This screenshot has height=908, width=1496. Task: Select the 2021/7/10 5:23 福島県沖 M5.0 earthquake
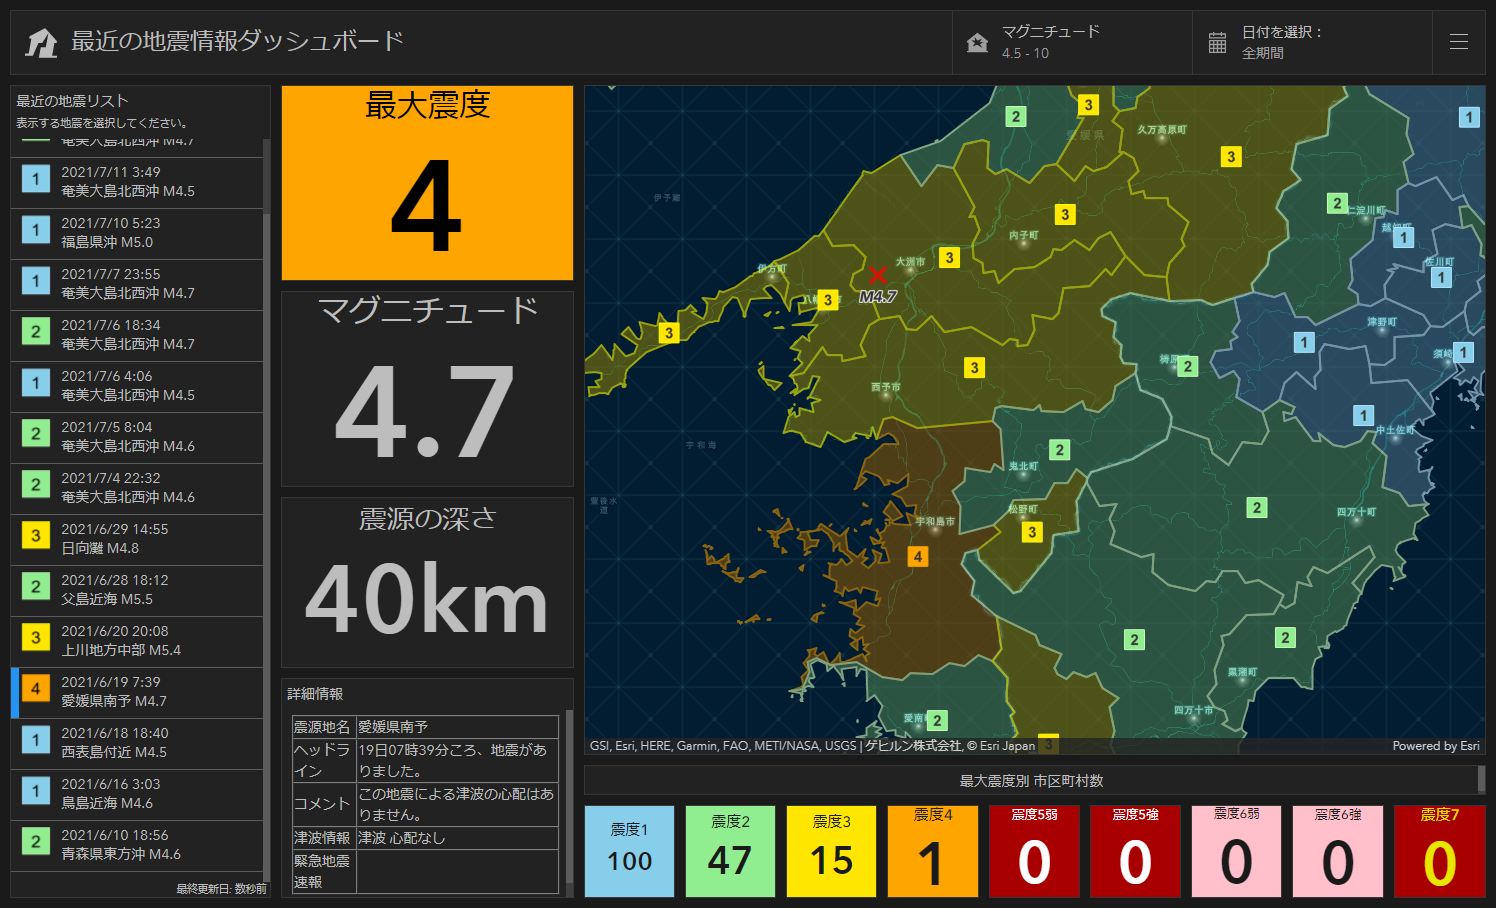coord(137,233)
